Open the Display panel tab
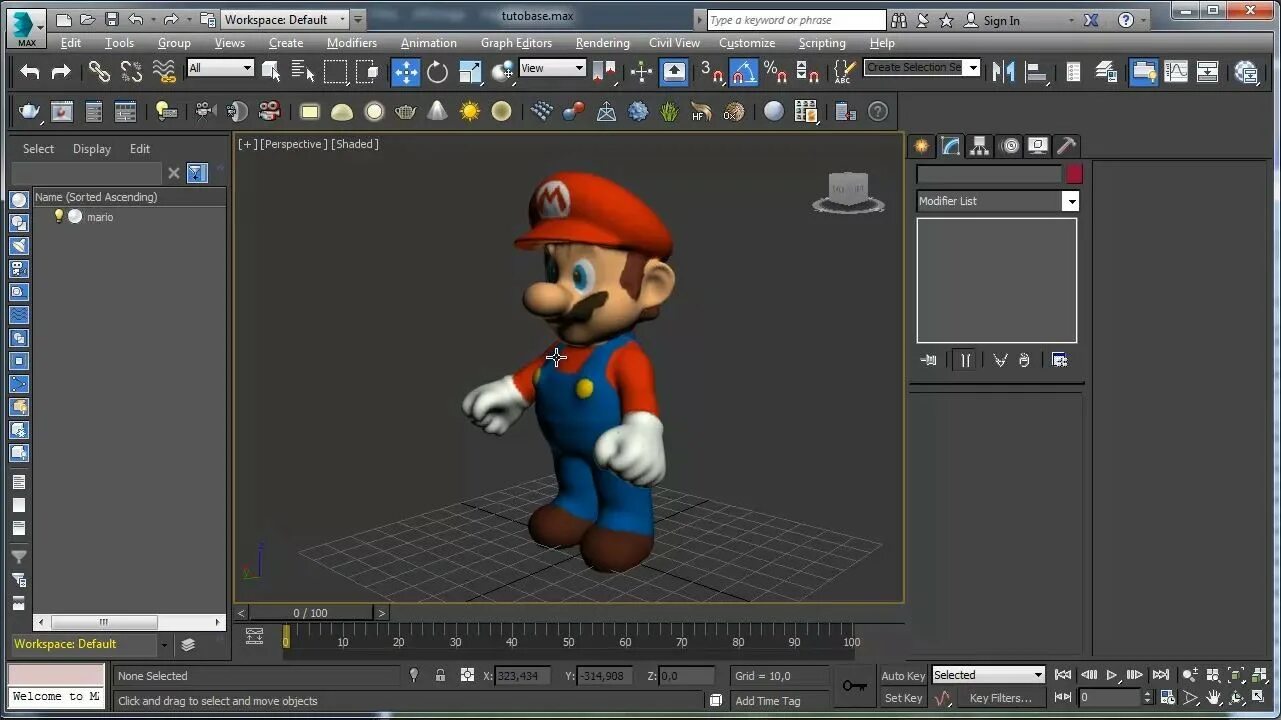 coord(1038,146)
